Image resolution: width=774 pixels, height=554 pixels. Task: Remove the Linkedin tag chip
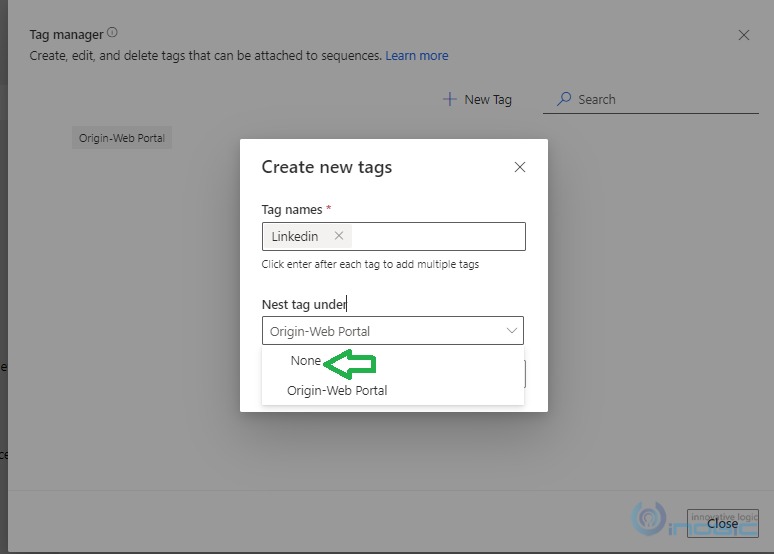click(339, 236)
